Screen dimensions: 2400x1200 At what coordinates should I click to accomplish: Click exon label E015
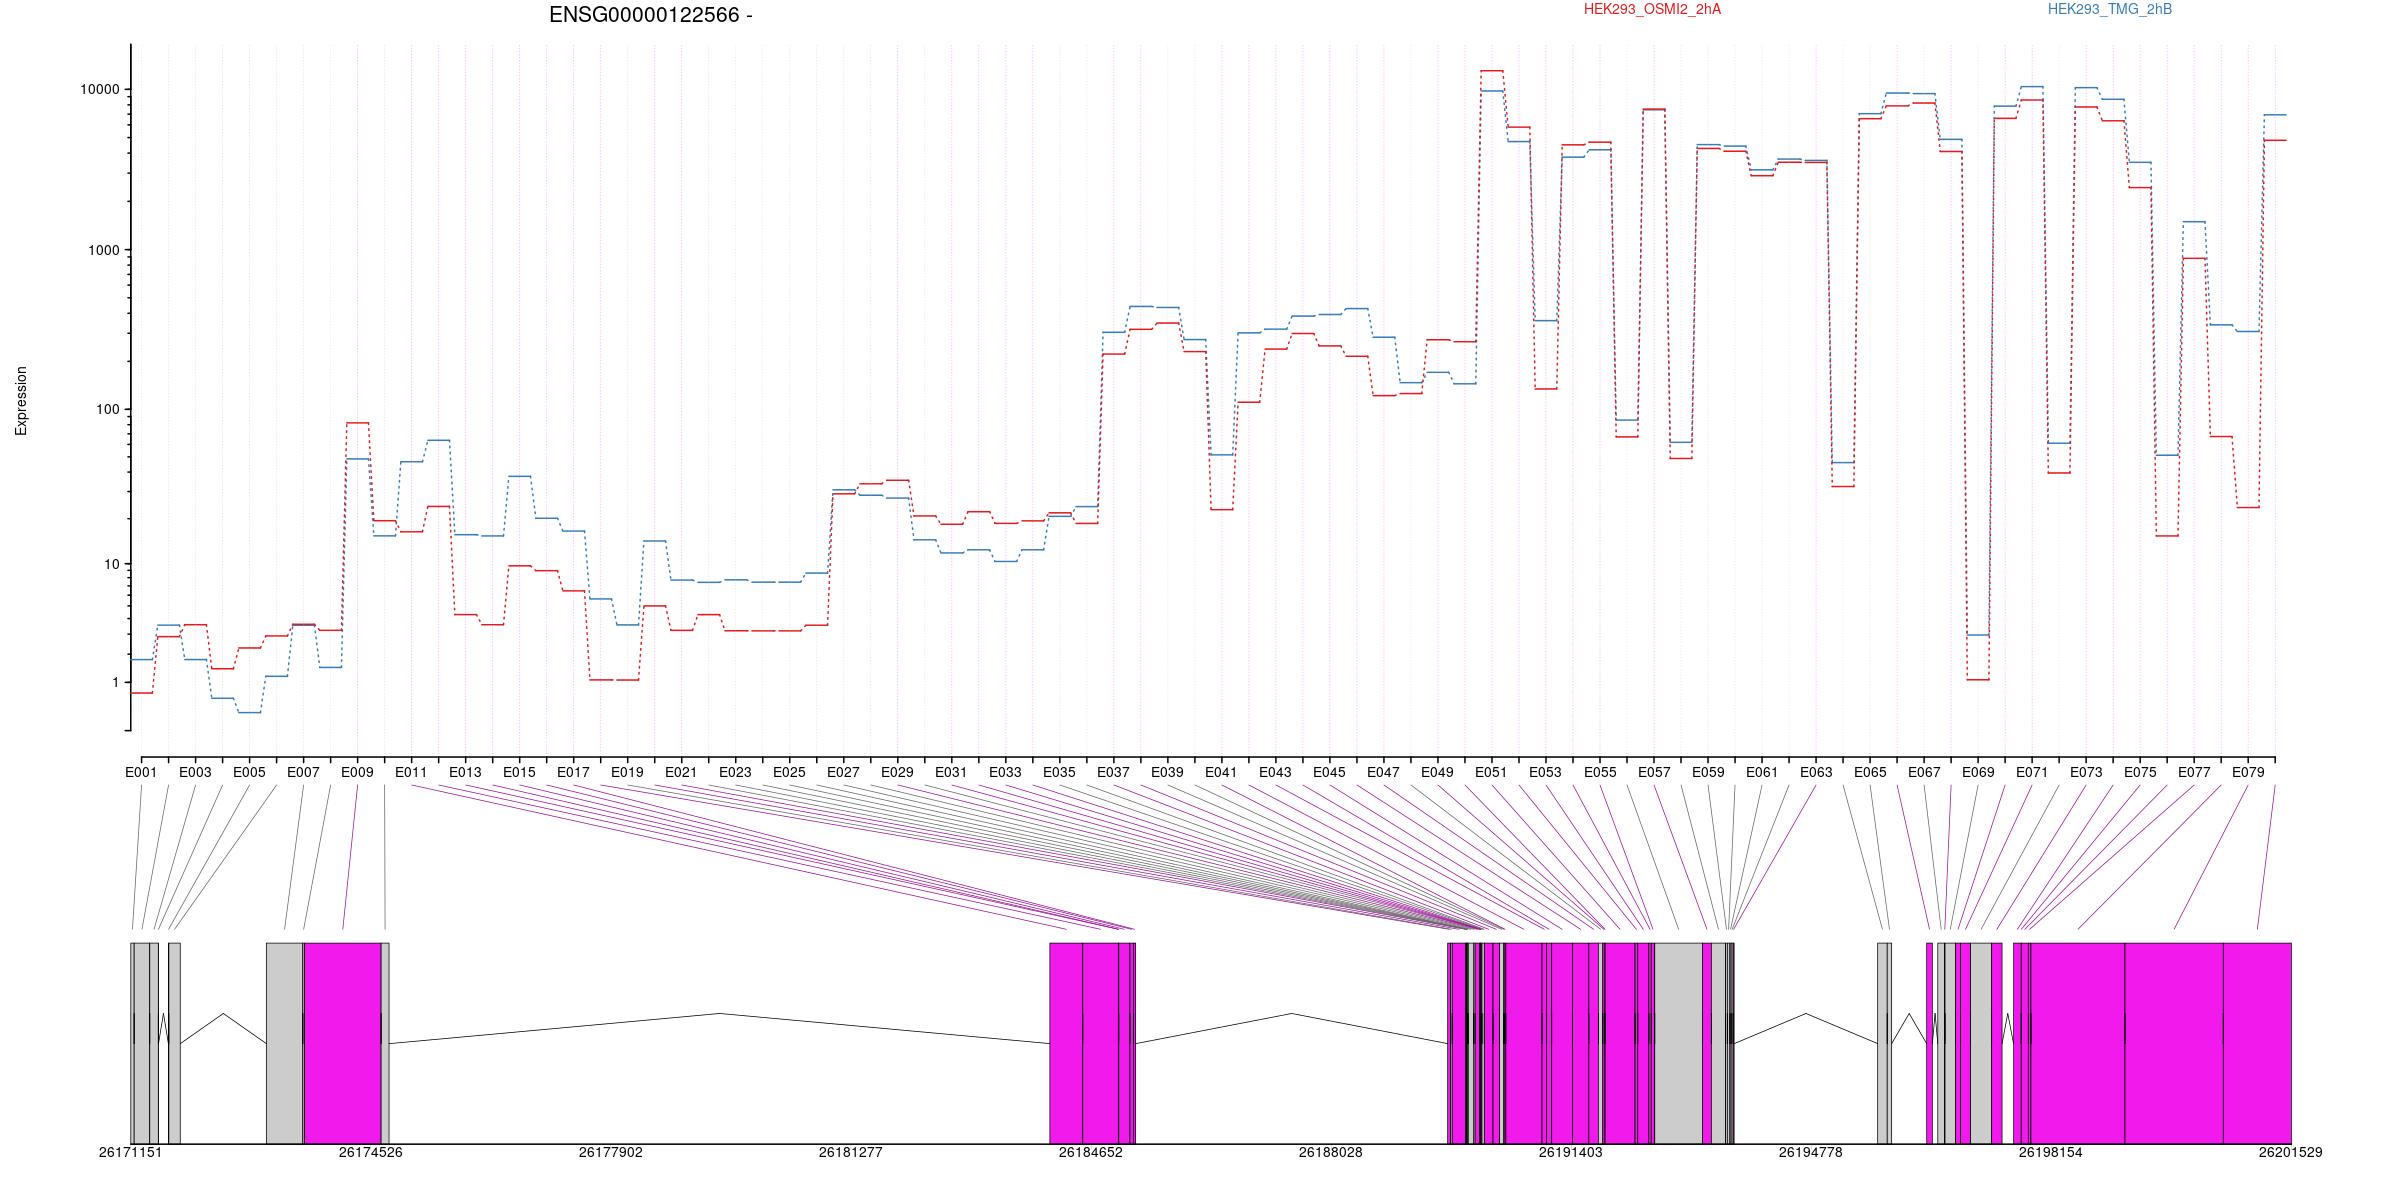coord(519,772)
